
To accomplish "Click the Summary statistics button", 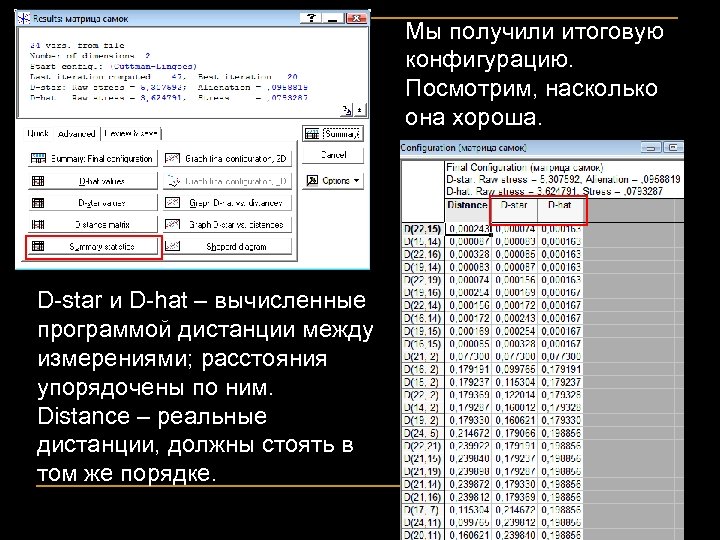I will [93, 247].
